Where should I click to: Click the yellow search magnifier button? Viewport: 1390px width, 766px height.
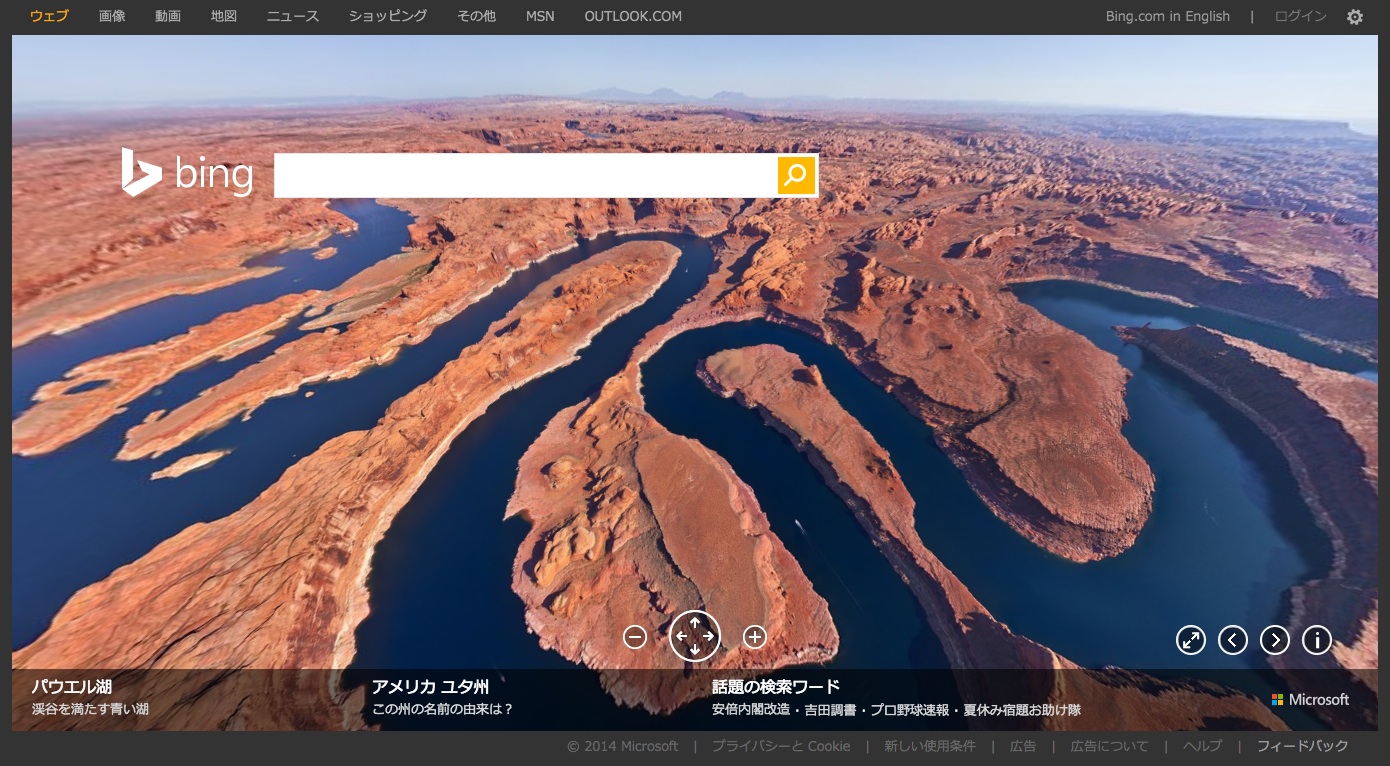pos(795,175)
